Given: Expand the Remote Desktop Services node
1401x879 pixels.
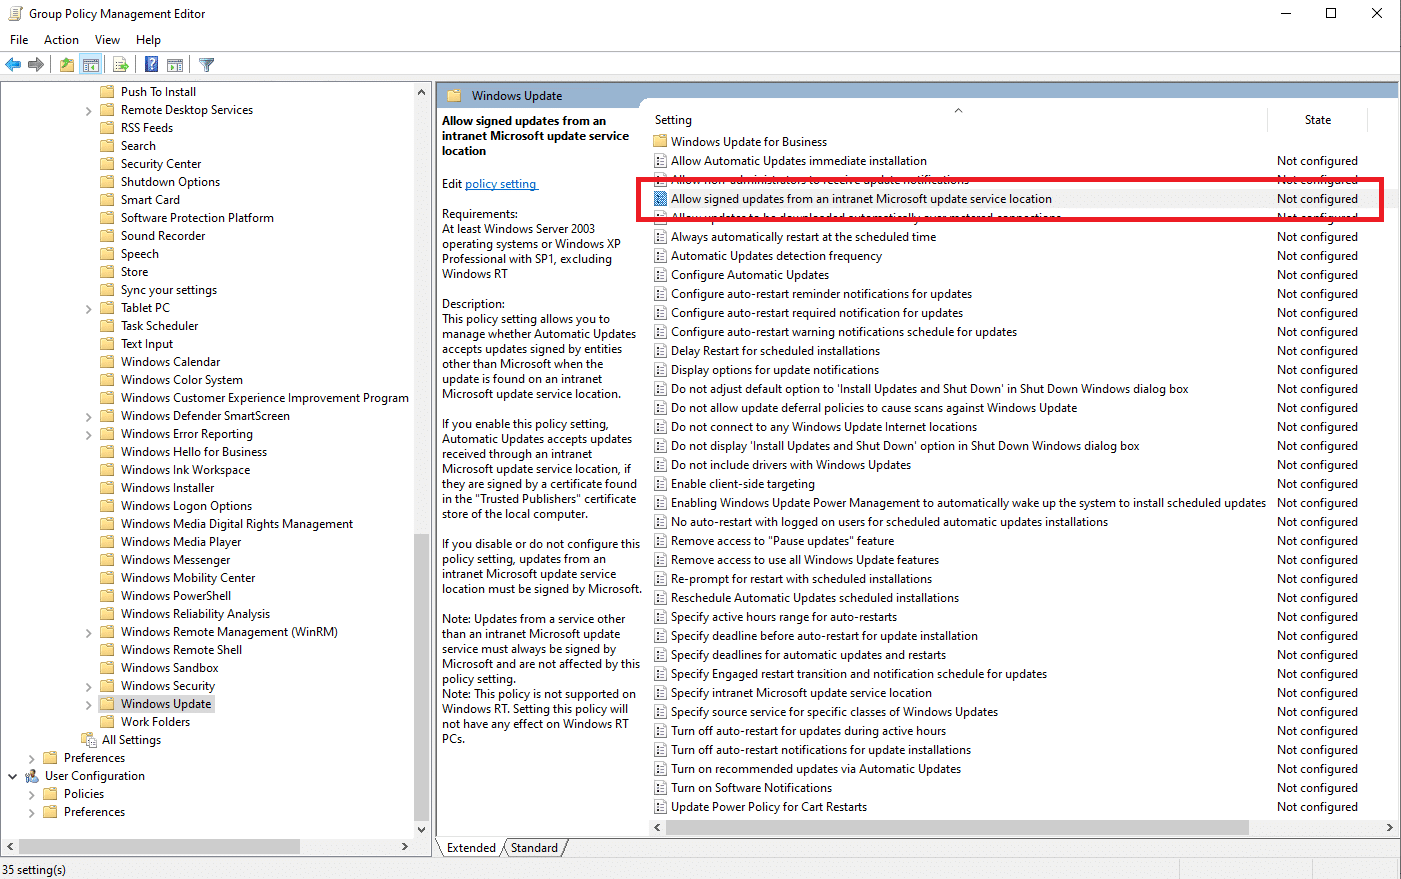Looking at the screenshot, I should [x=89, y=110].
